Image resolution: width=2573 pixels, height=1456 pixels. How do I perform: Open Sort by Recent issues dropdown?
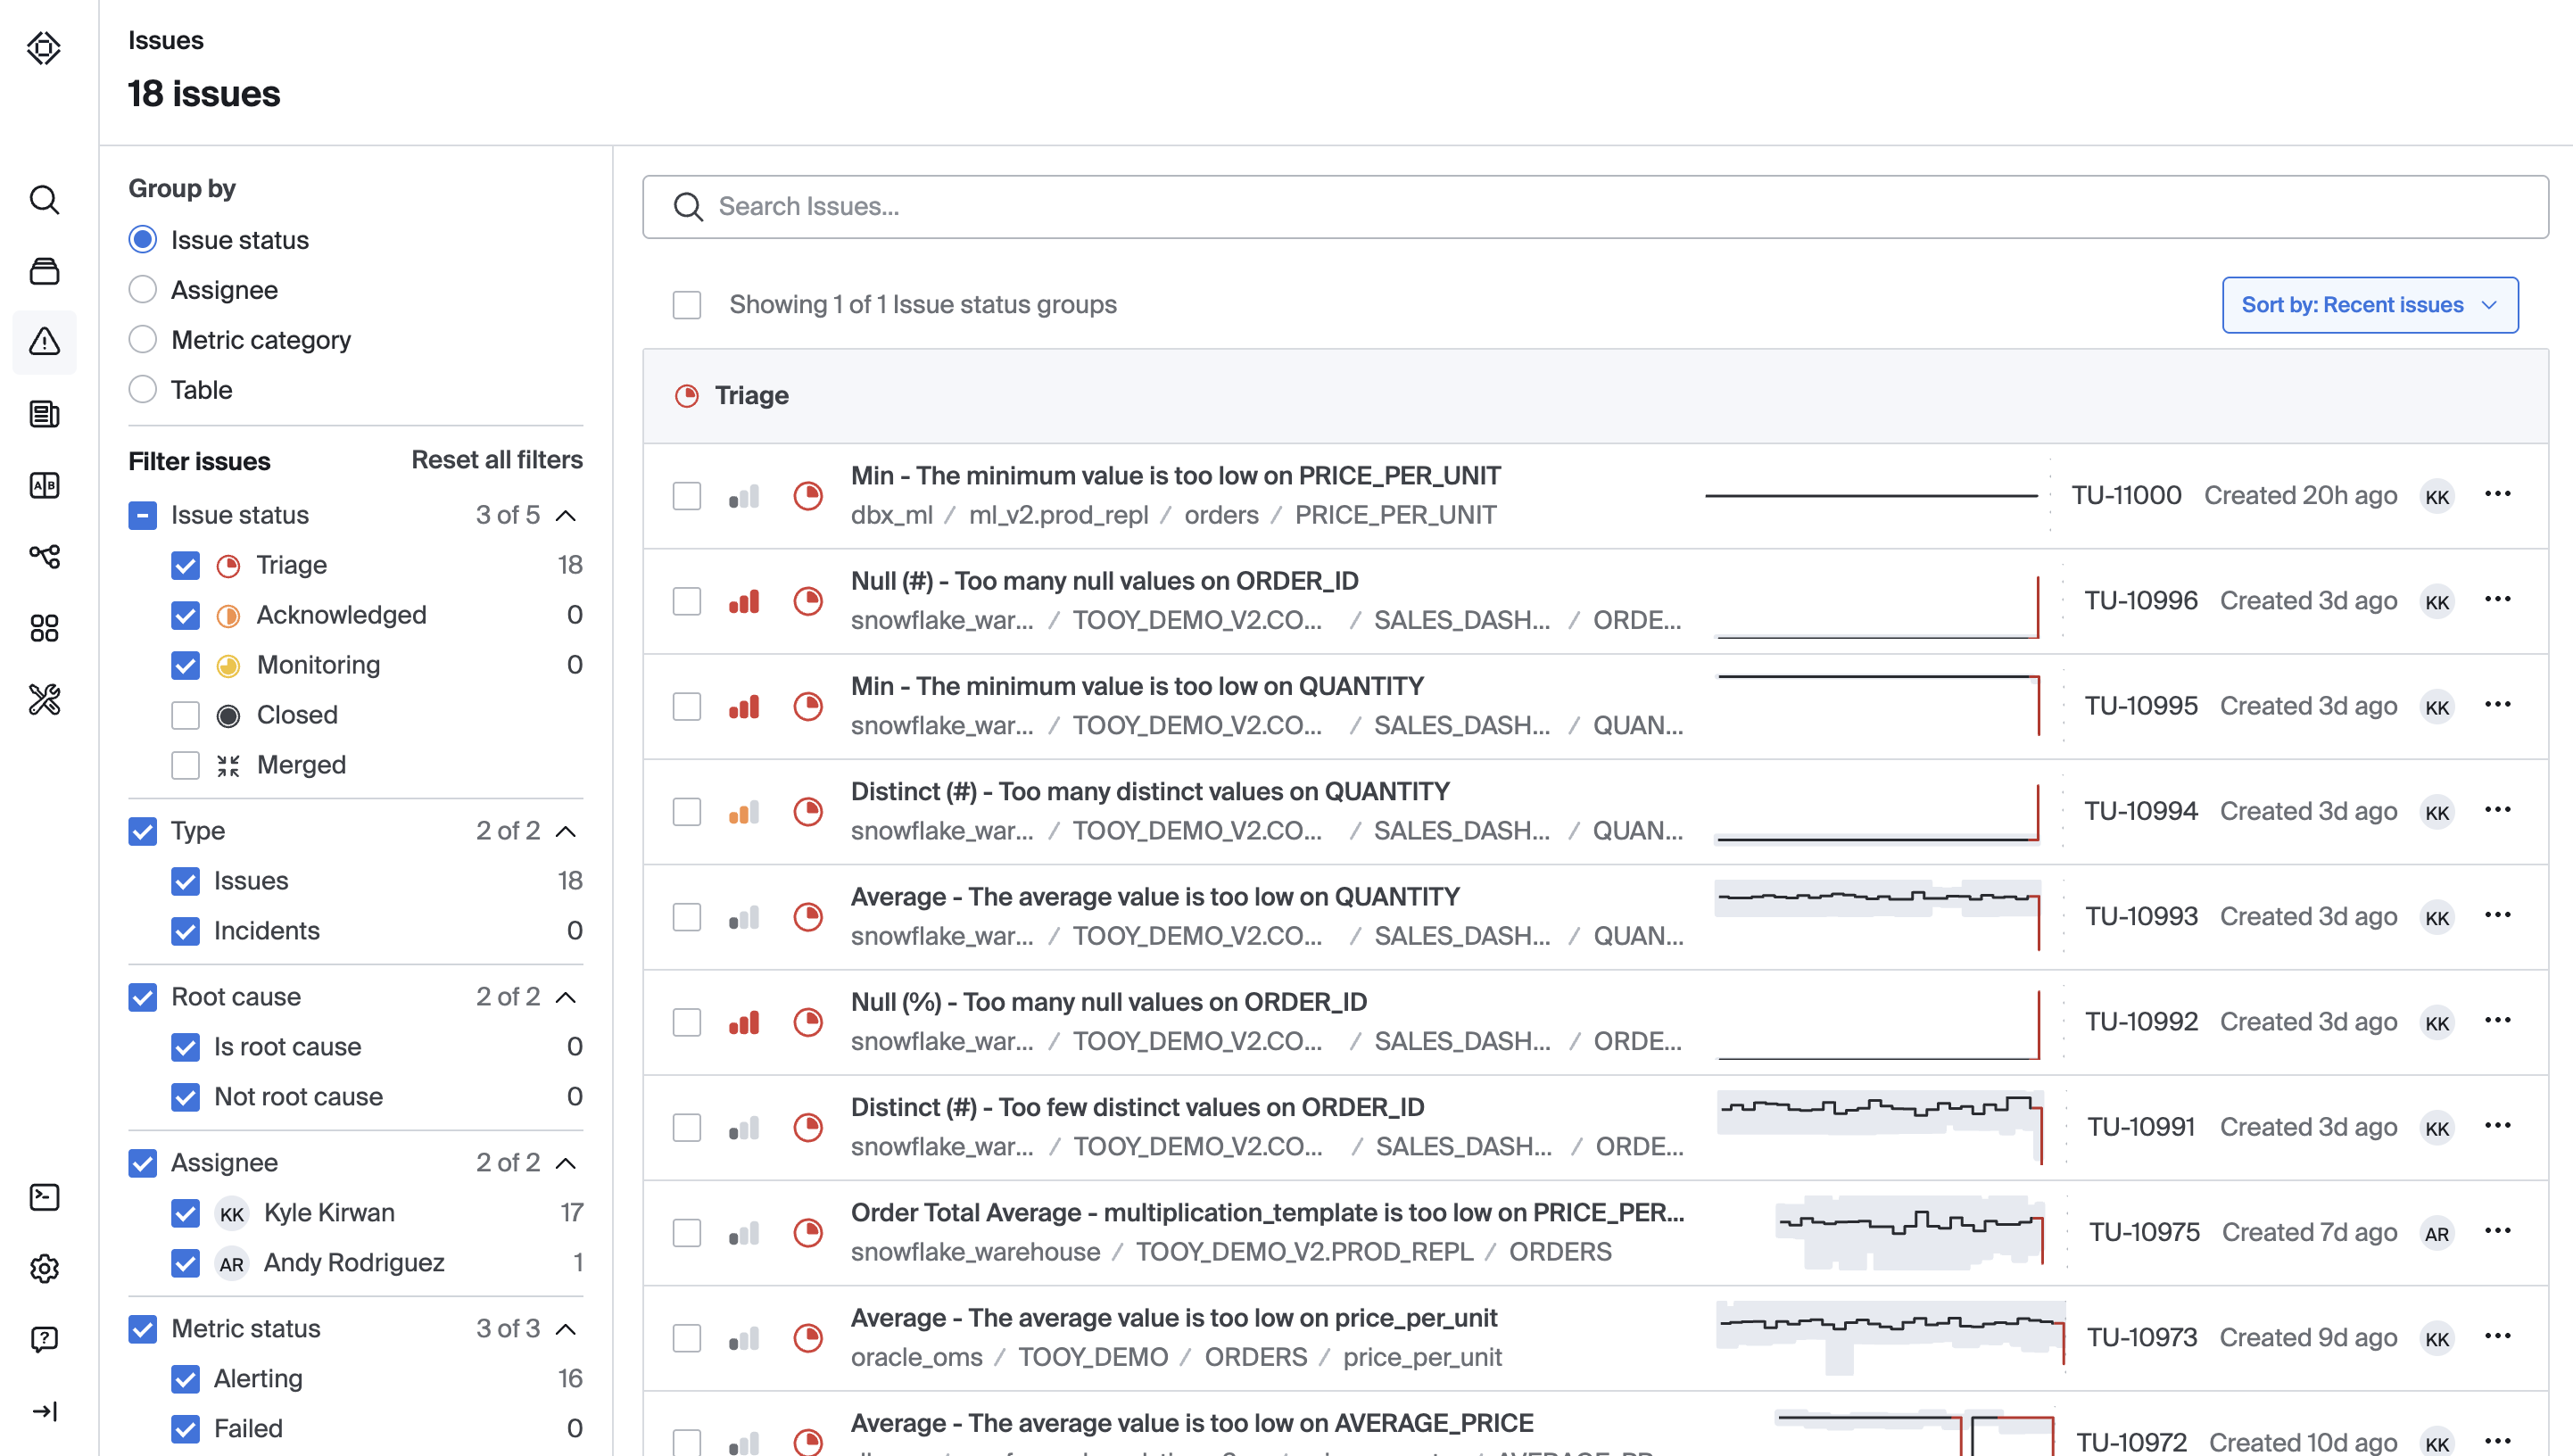(2369, 305)
